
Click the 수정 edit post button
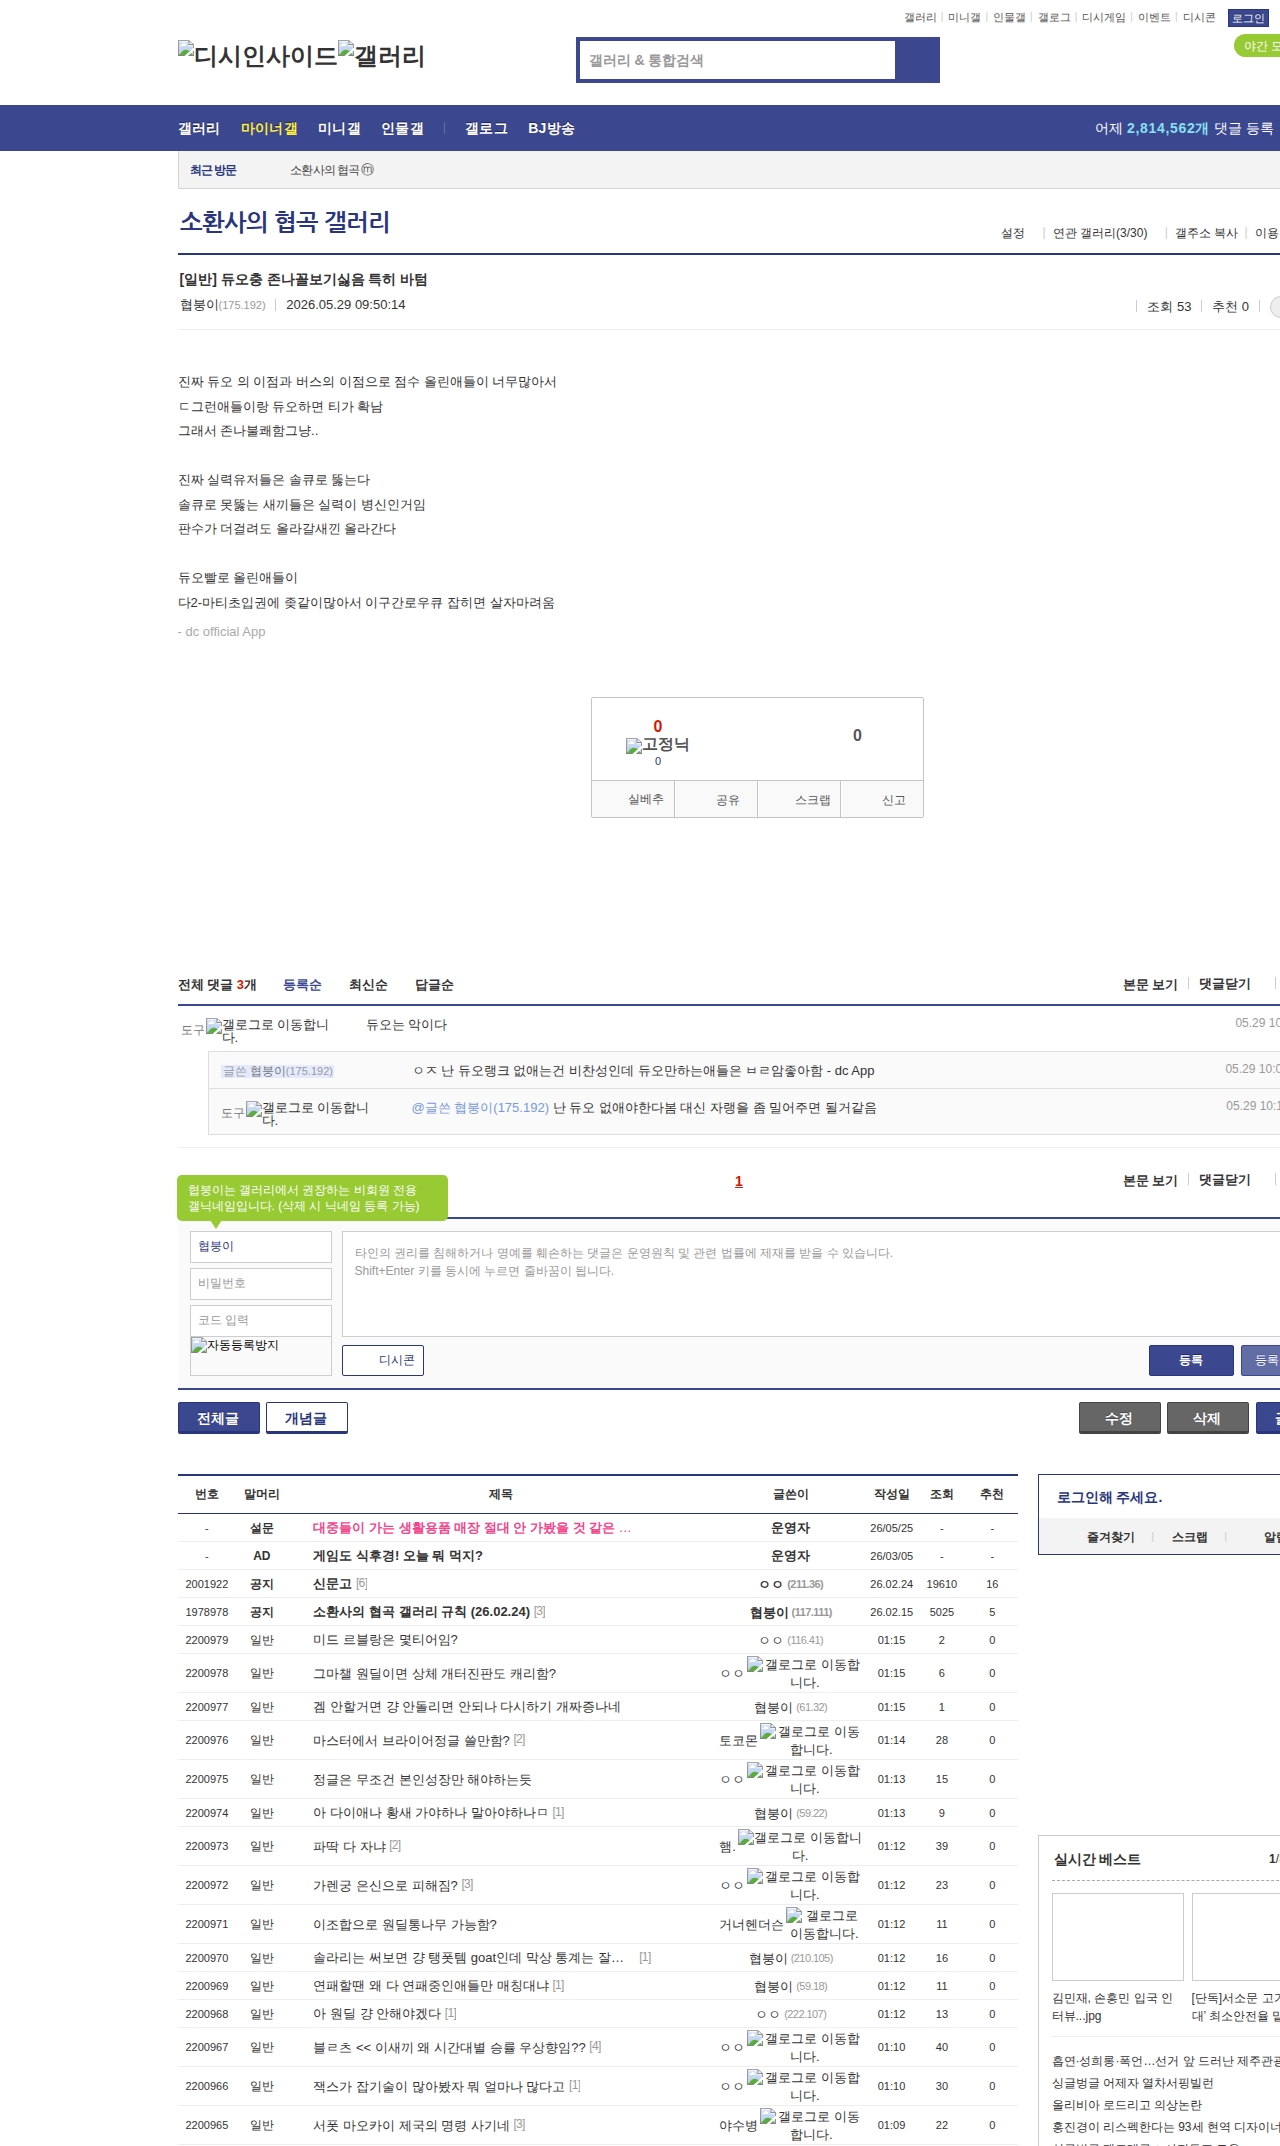1120,1418
